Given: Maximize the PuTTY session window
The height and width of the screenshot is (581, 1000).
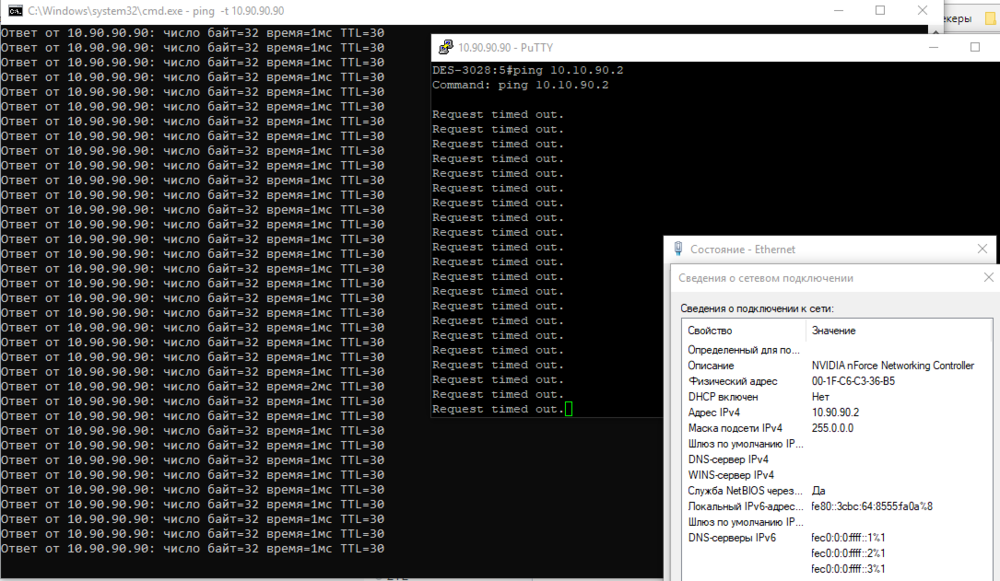Looking at the screenshot, I should [x=975, y=47].
